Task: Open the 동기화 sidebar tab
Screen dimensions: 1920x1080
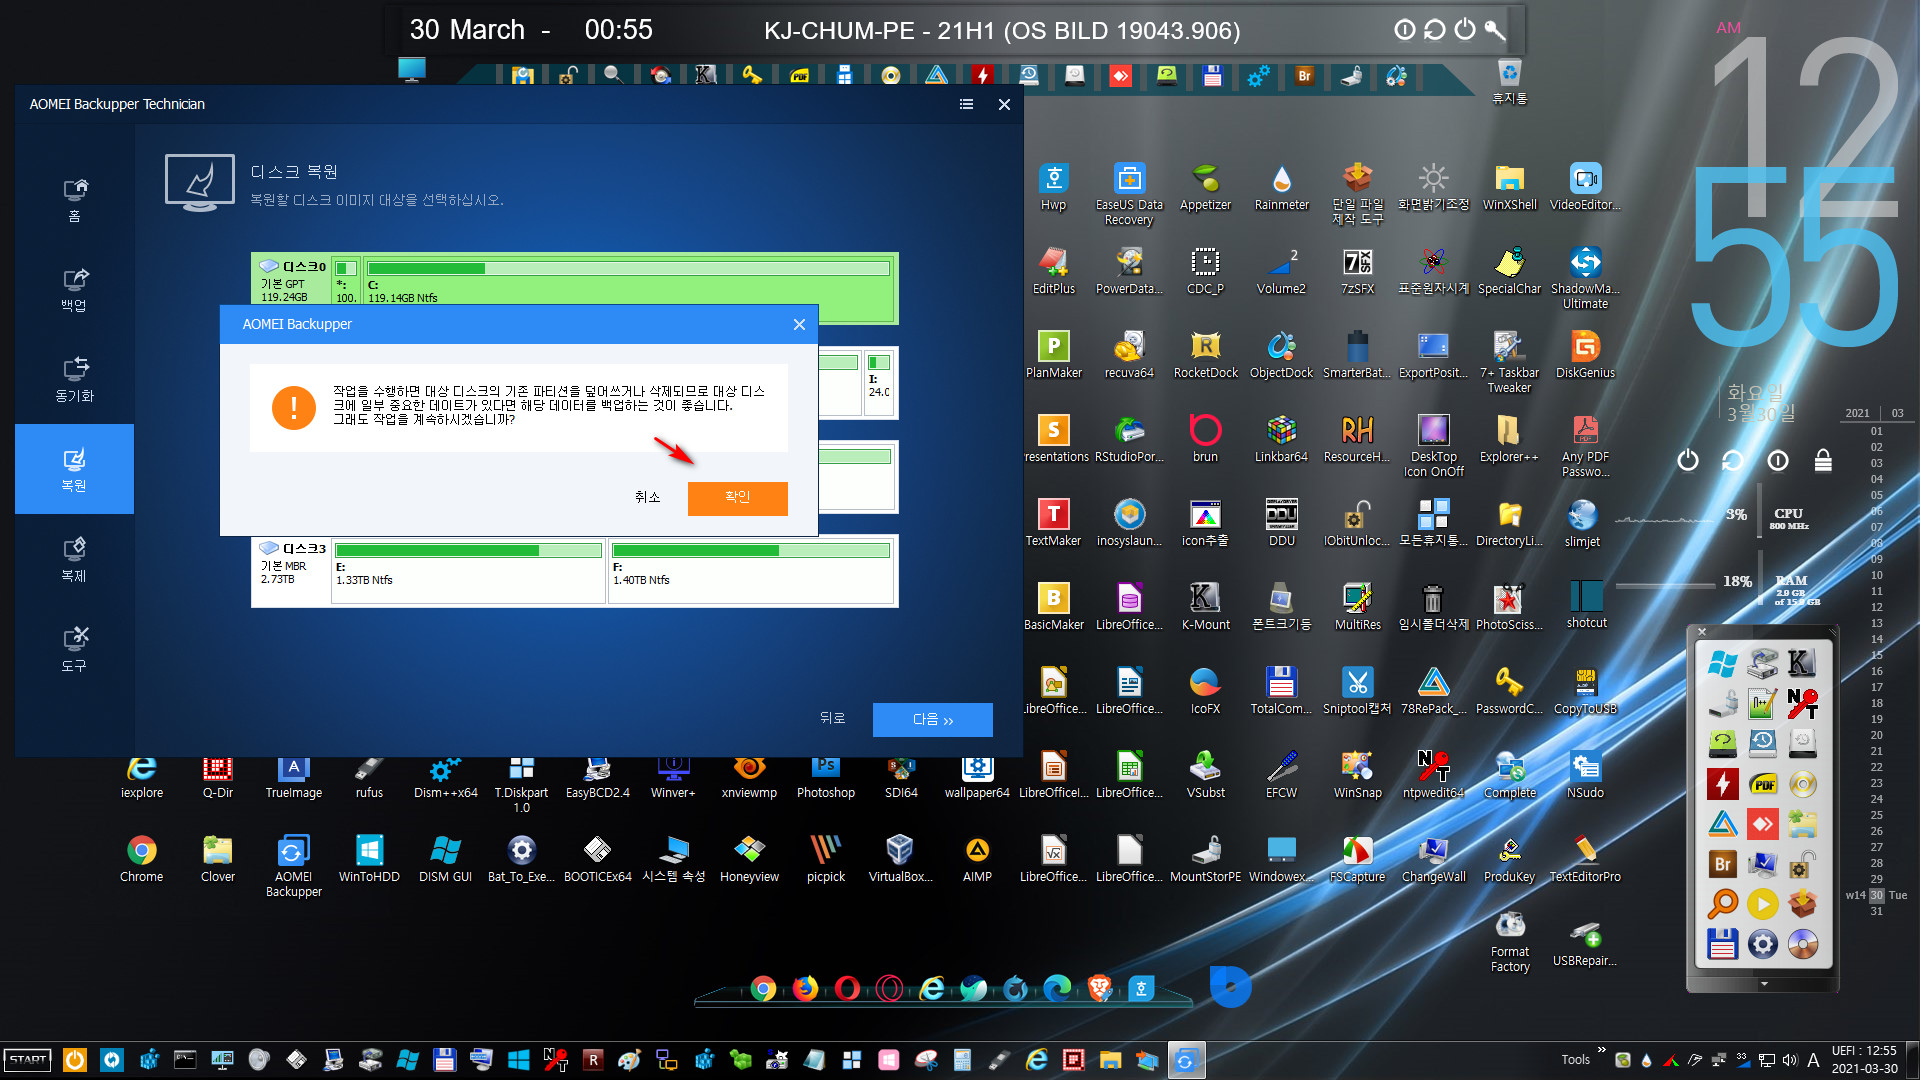Action: (74, 380)
